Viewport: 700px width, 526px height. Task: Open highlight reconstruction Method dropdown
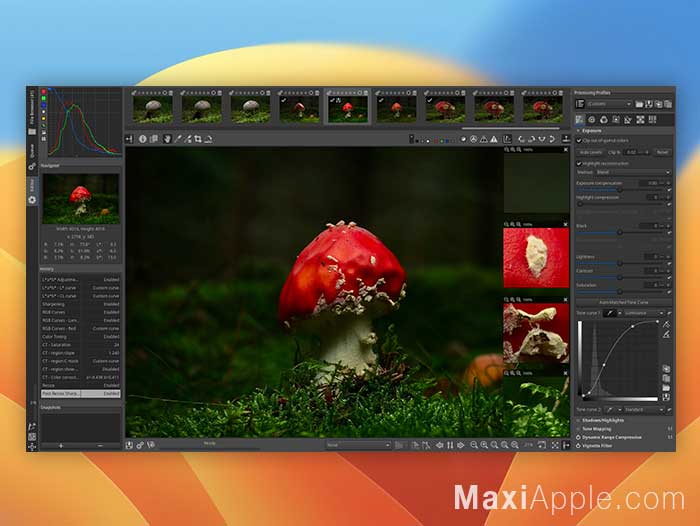pos(633,172)
